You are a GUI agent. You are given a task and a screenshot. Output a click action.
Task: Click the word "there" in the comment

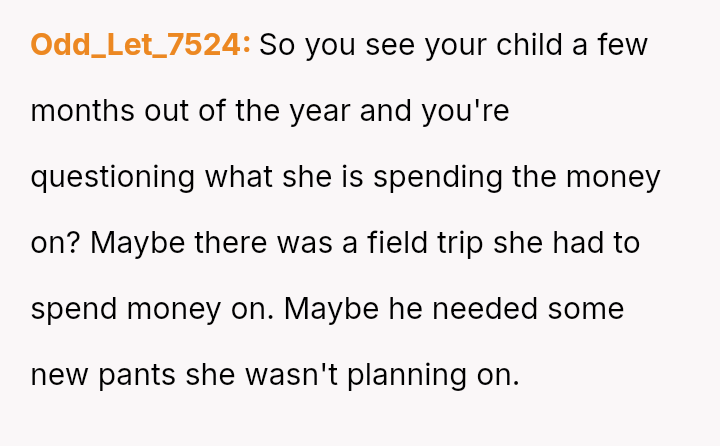(x=226, y=243)
